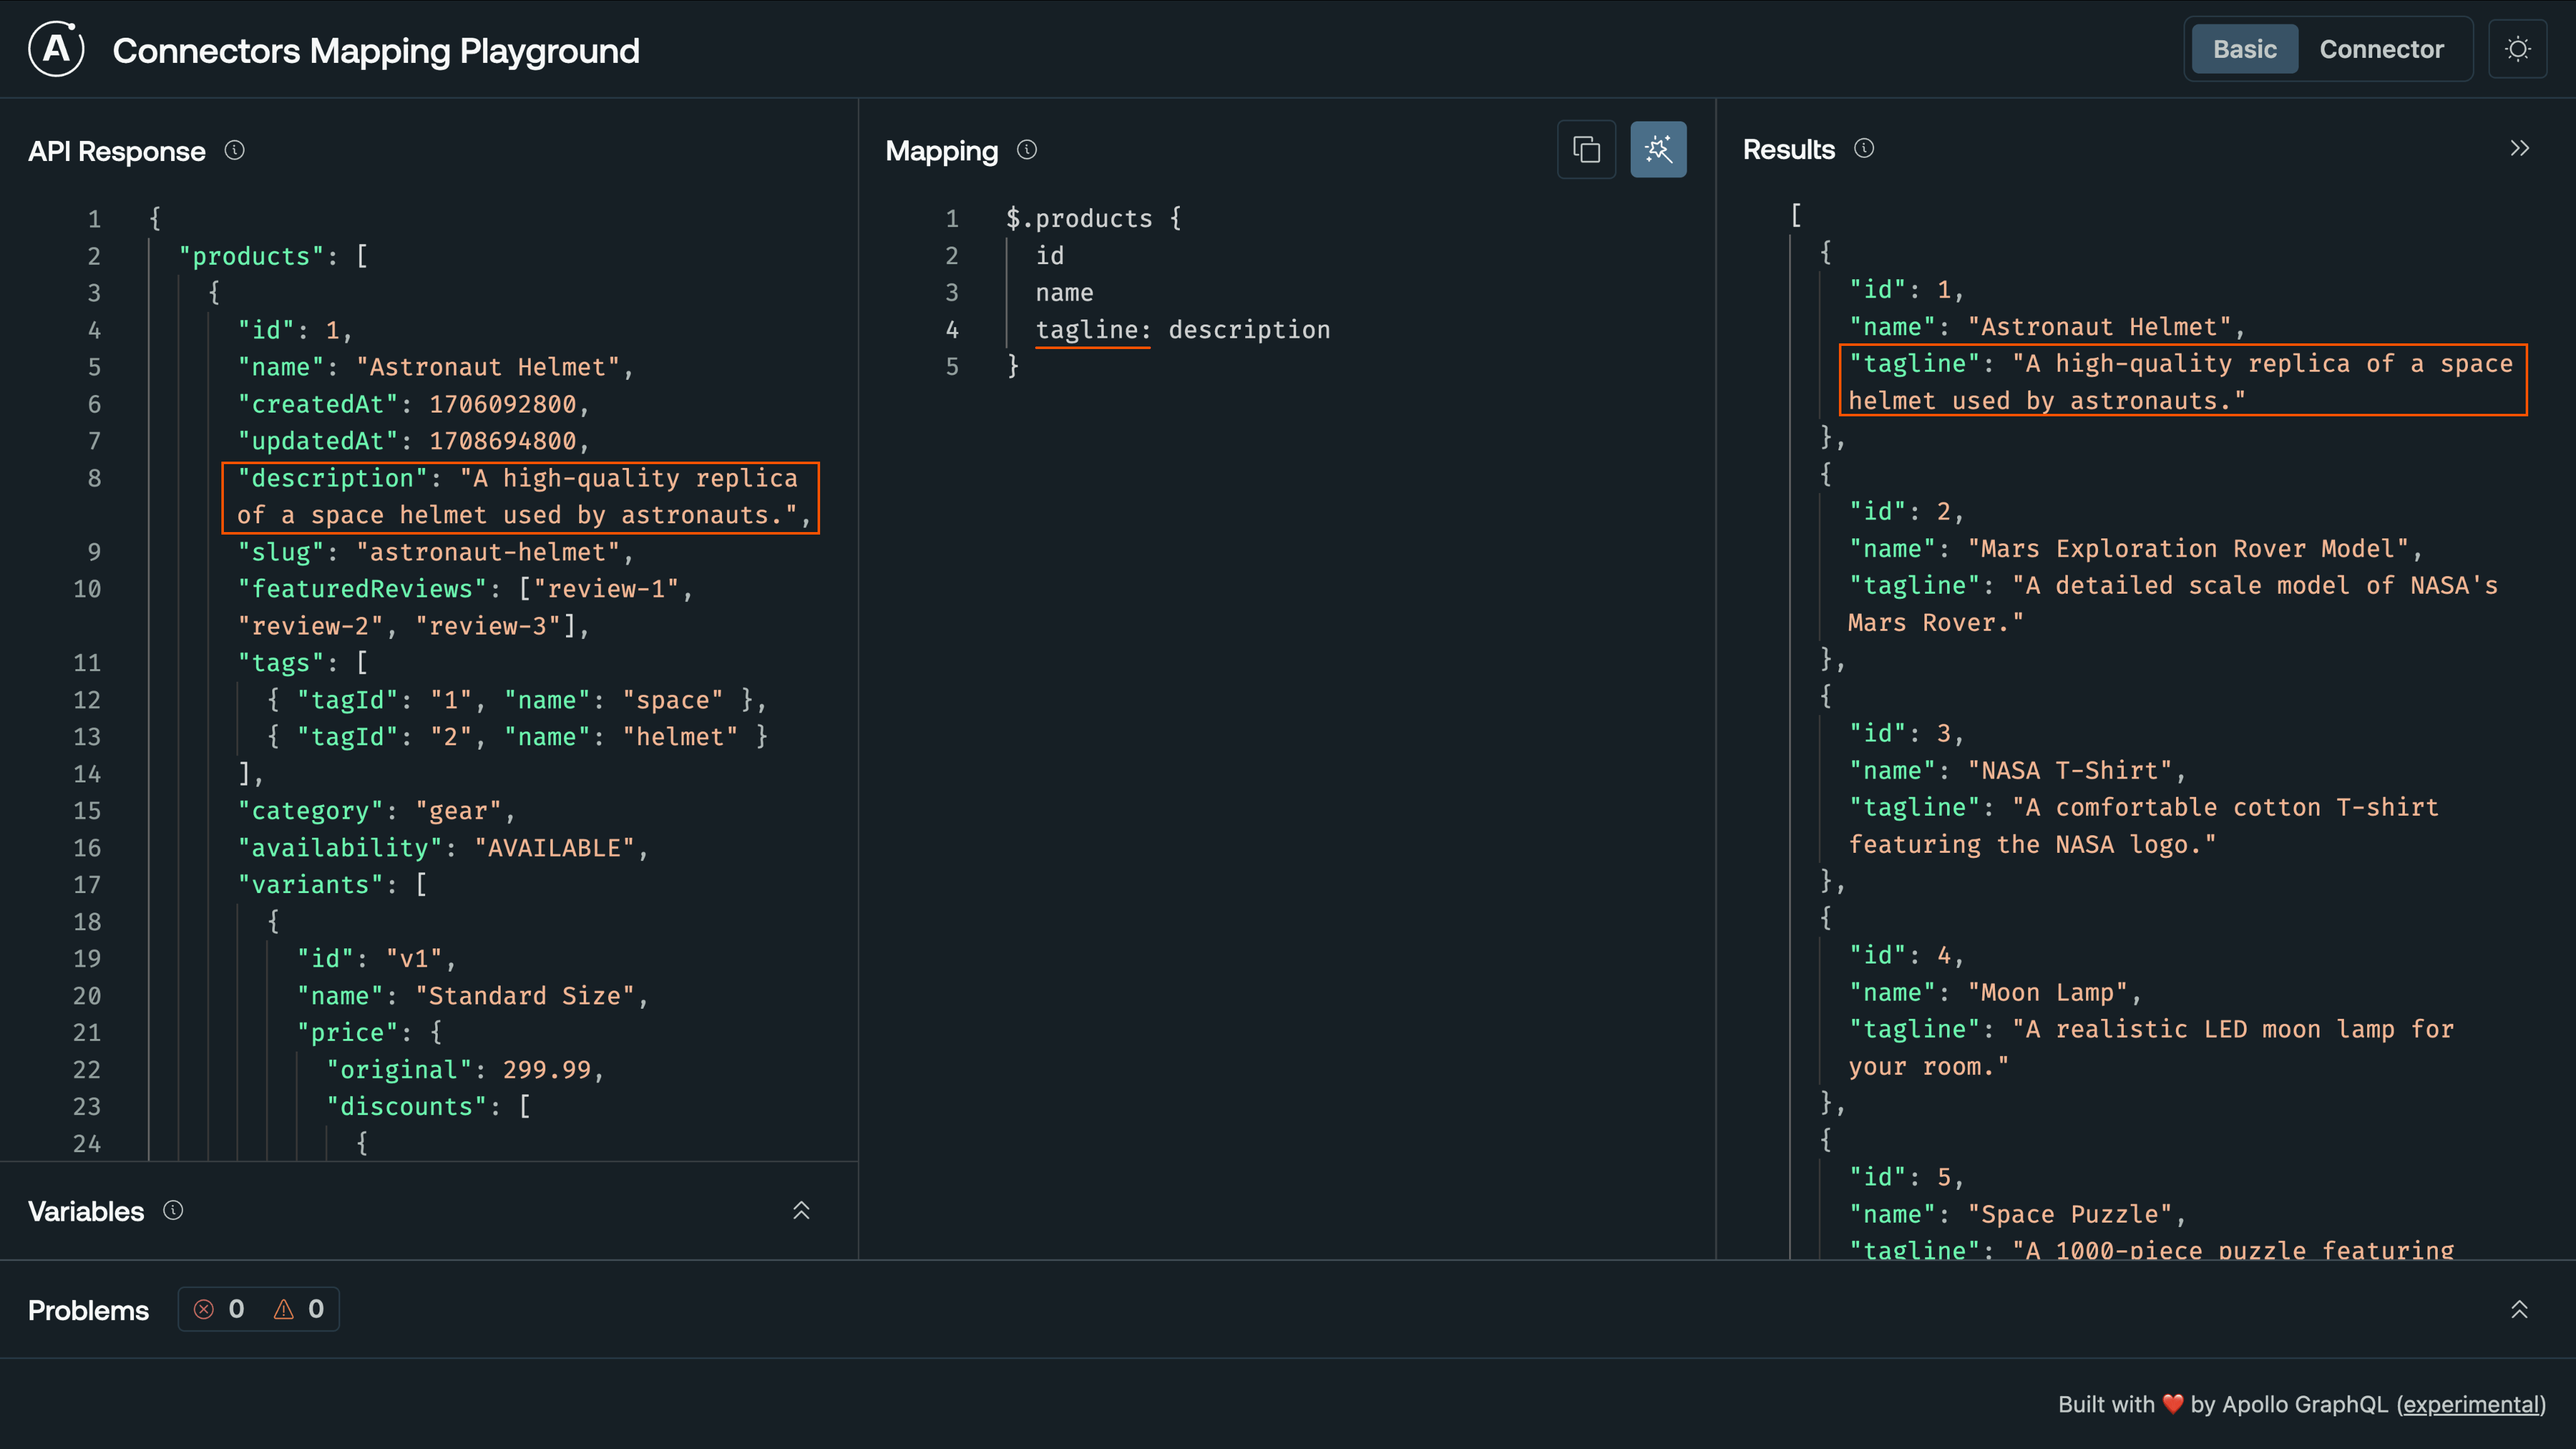Collapse the Problems panel
Image resolution: width=2576 pixels, height=1449 pixels.
pyautogui.click(x=2520, y=1308)
